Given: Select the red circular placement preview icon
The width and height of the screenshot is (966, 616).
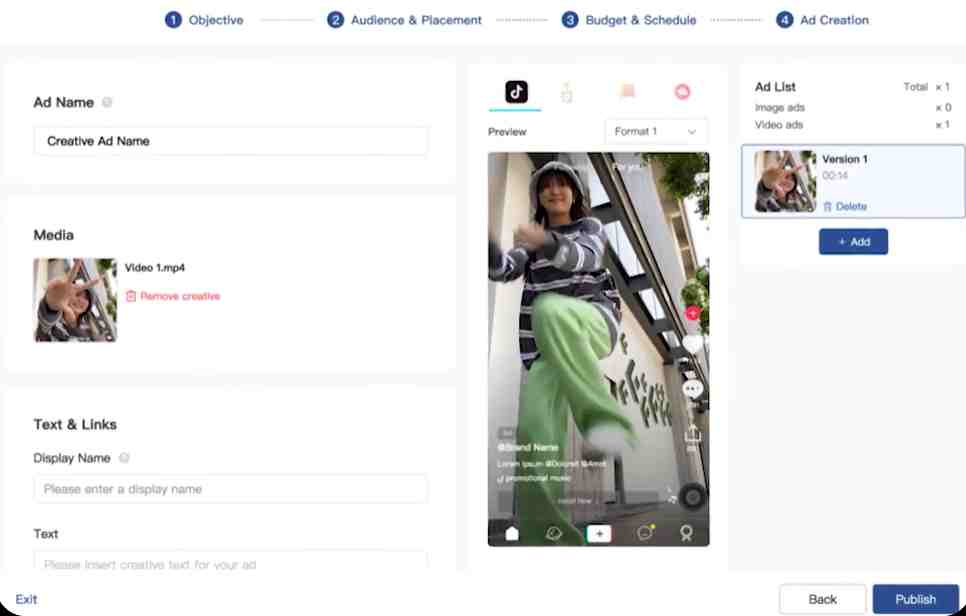Looking at the screenshot, I should [x=682, y=92].
